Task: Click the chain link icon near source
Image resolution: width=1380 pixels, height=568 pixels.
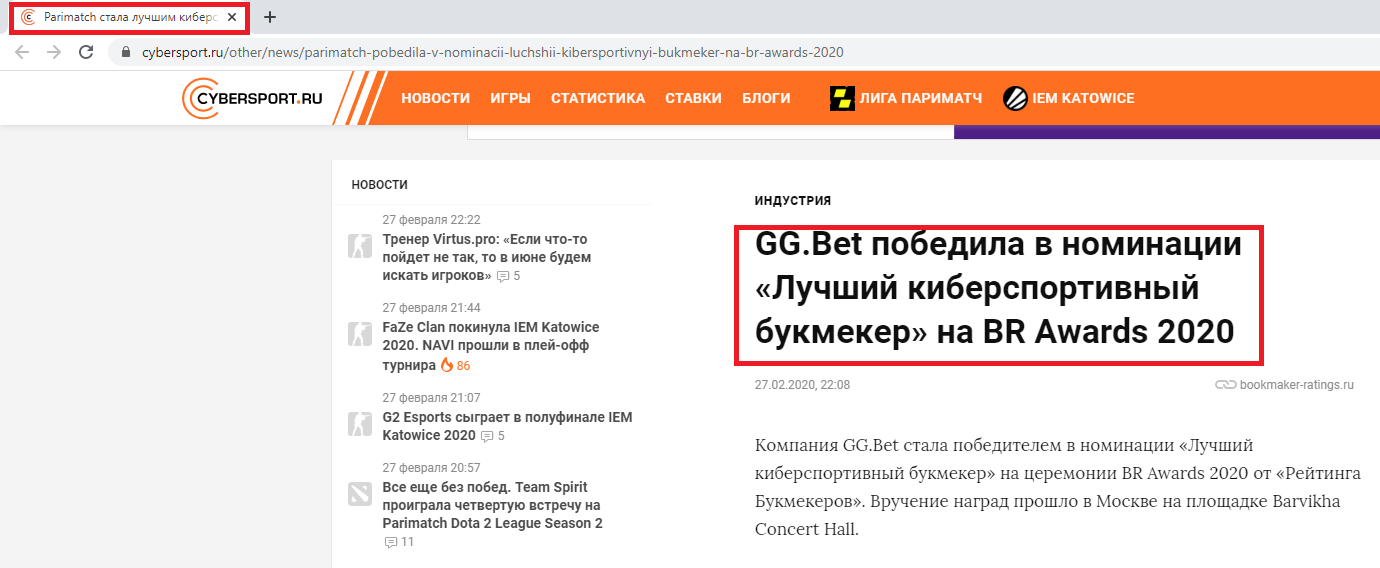Action: tap(1225, 384)
